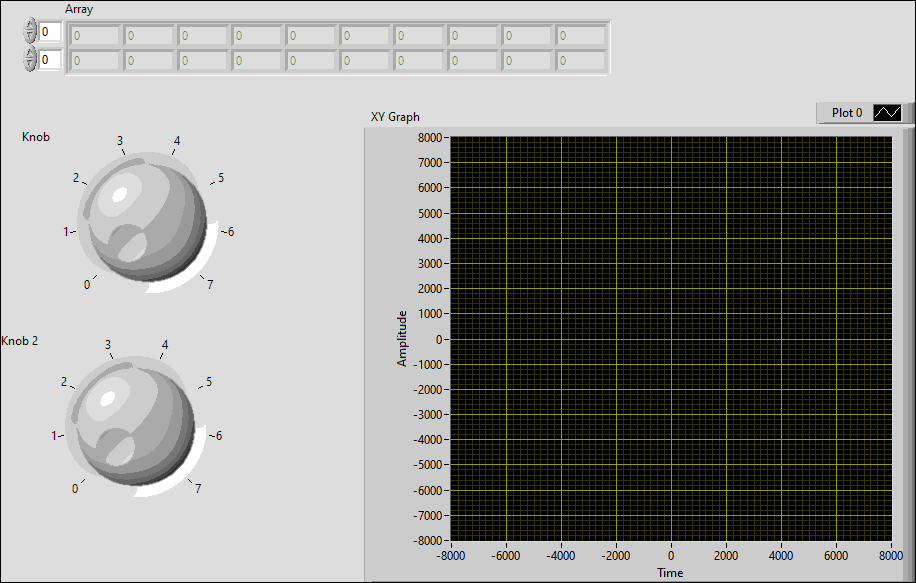
Task: Click the 5 mark on Knob scale
Action: (221, 178)
